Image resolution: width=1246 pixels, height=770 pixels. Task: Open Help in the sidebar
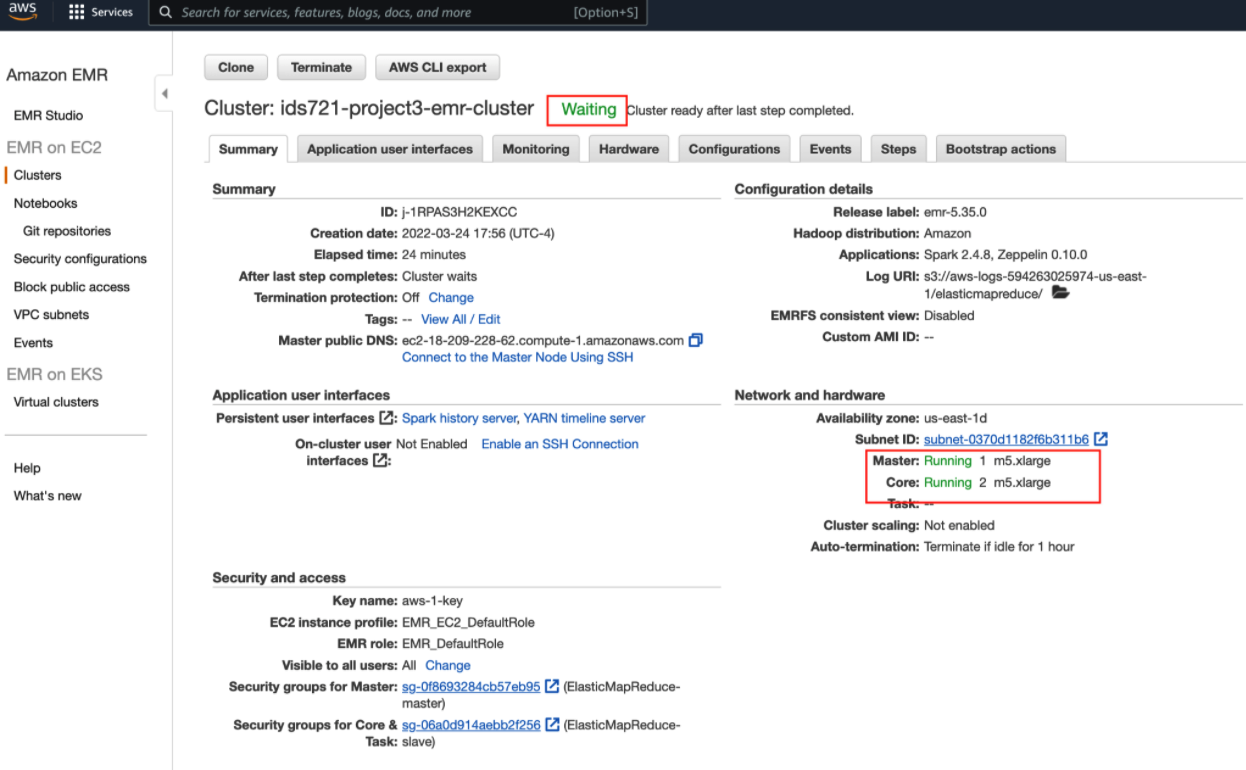(x=27, y=468)
